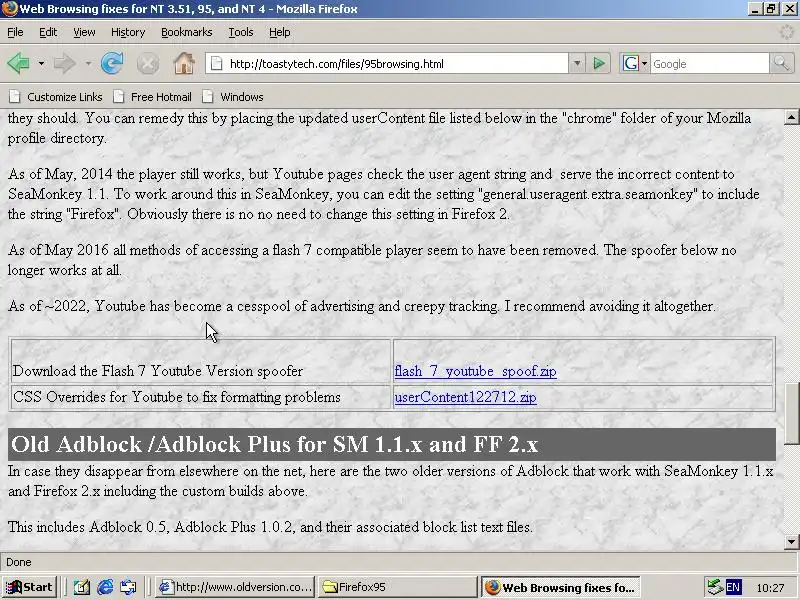This screenshot has height=600, width=800.
Task: Open the History menu
Action: coord(128,32)
